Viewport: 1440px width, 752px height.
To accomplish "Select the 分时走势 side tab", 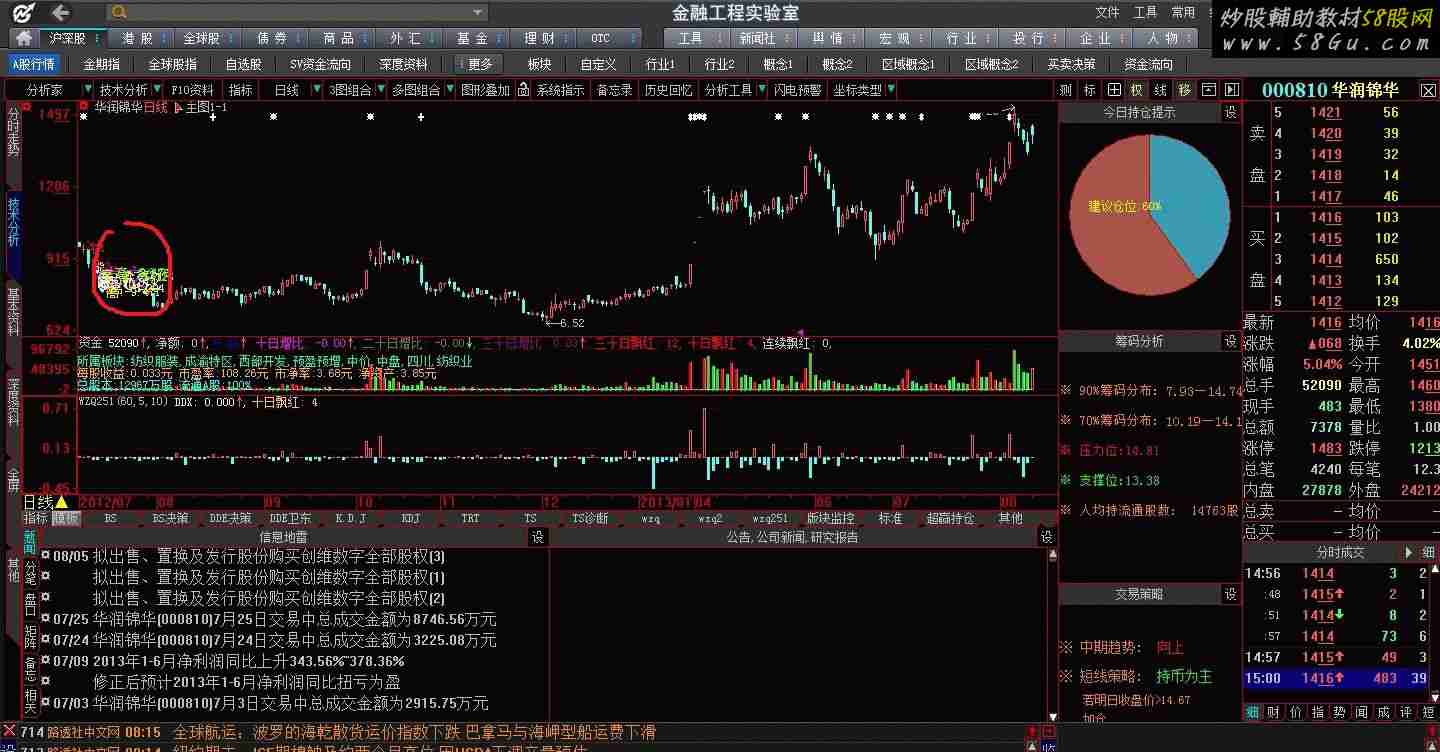I will pyautogui.click(x=13, y=132).
